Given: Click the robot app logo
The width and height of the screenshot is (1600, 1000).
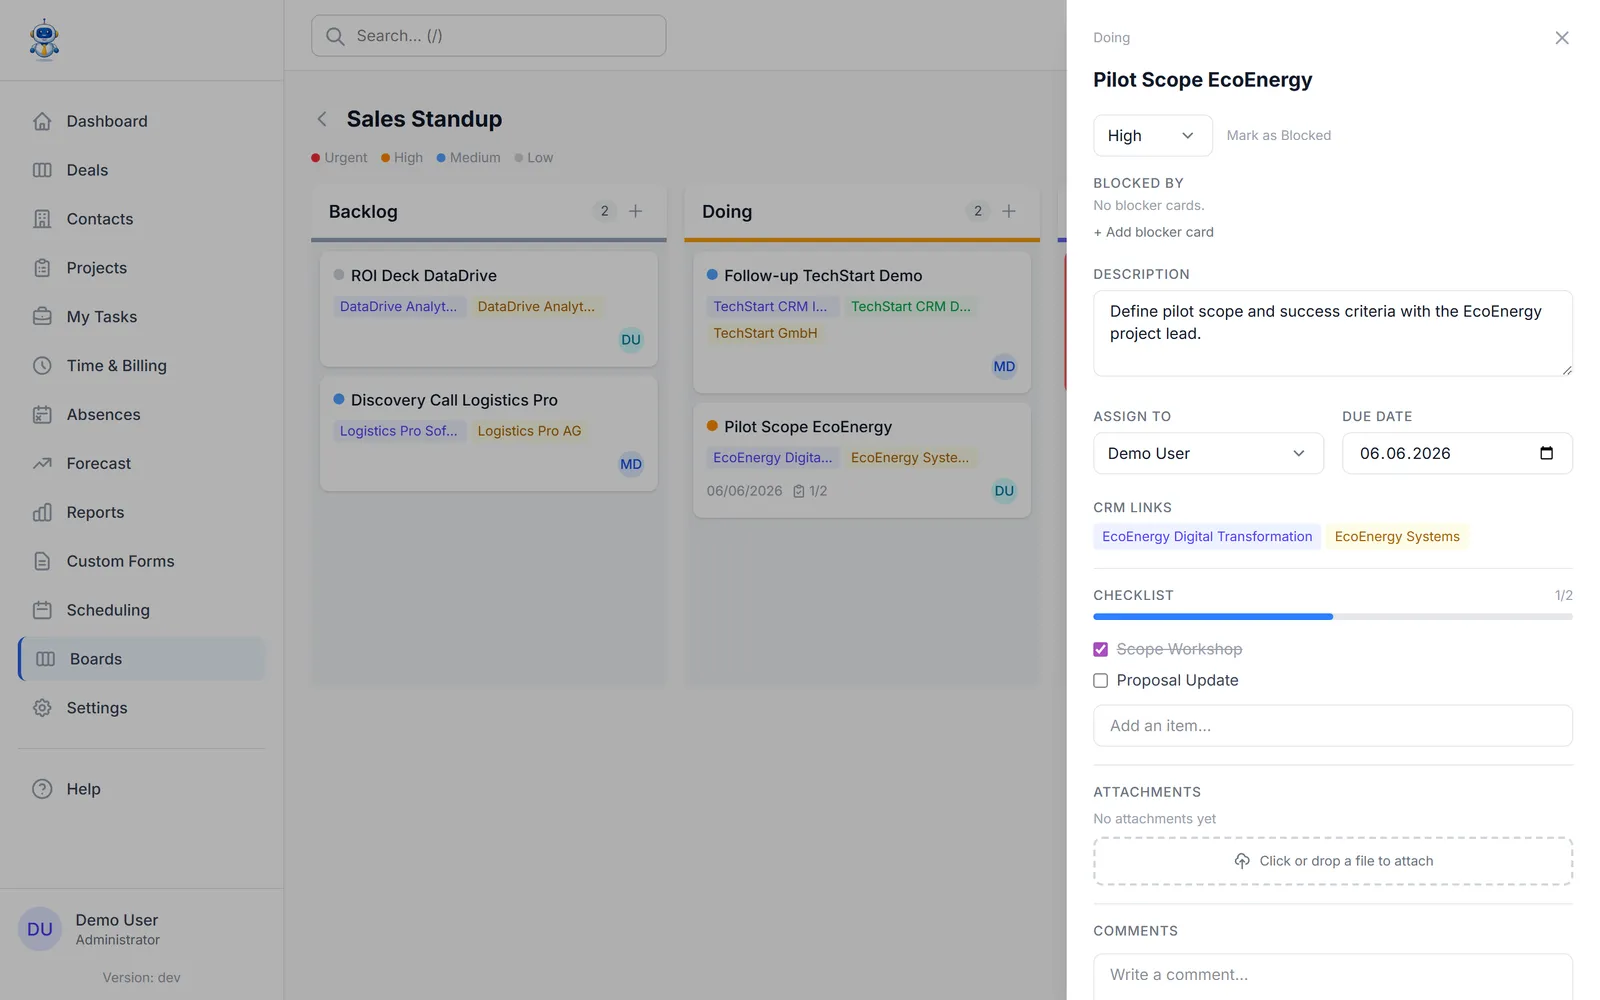Looking at the screenshot, I should tap(44, 40).
